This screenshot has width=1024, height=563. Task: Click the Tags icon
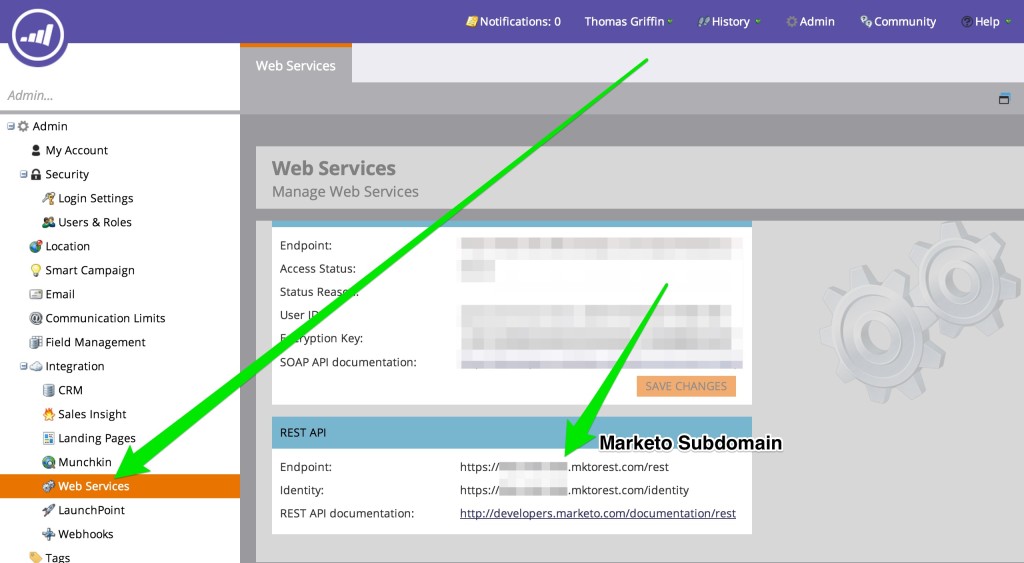point(36,557)
